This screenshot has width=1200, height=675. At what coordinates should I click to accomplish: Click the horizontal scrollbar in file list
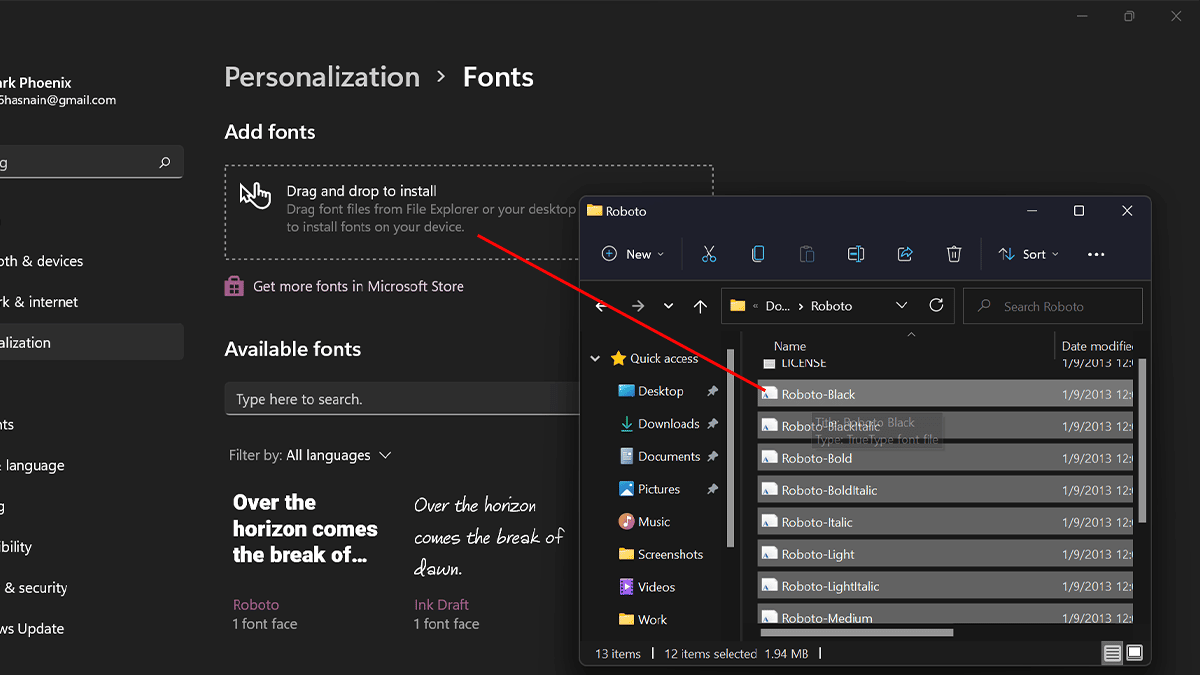pos(857,632)
